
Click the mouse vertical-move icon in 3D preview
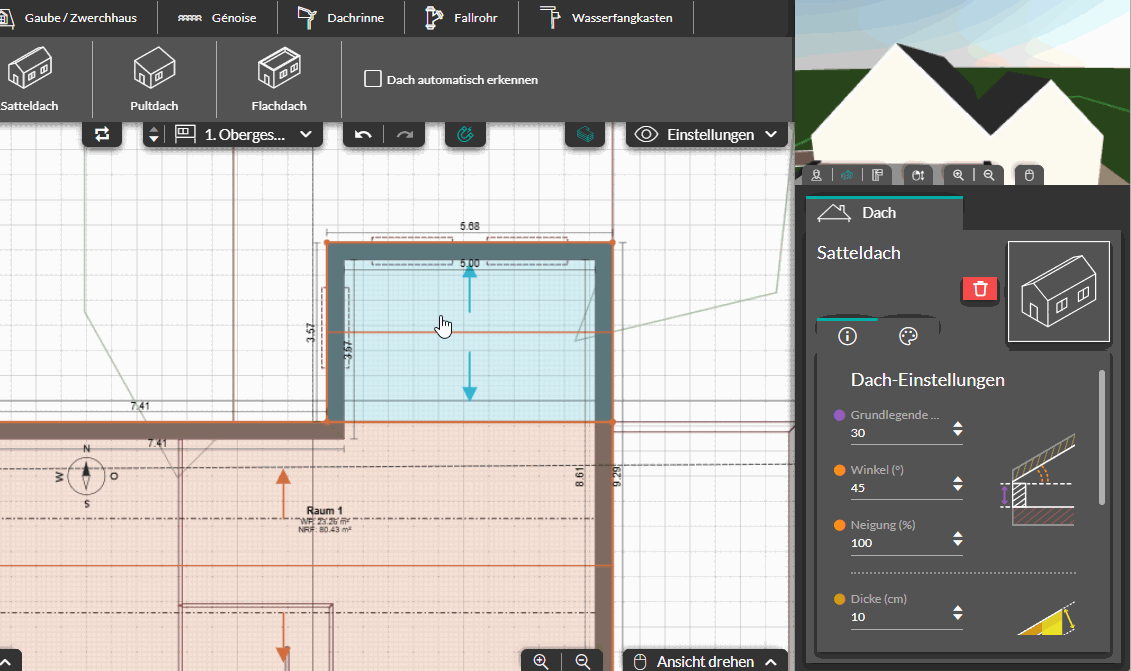917,175
